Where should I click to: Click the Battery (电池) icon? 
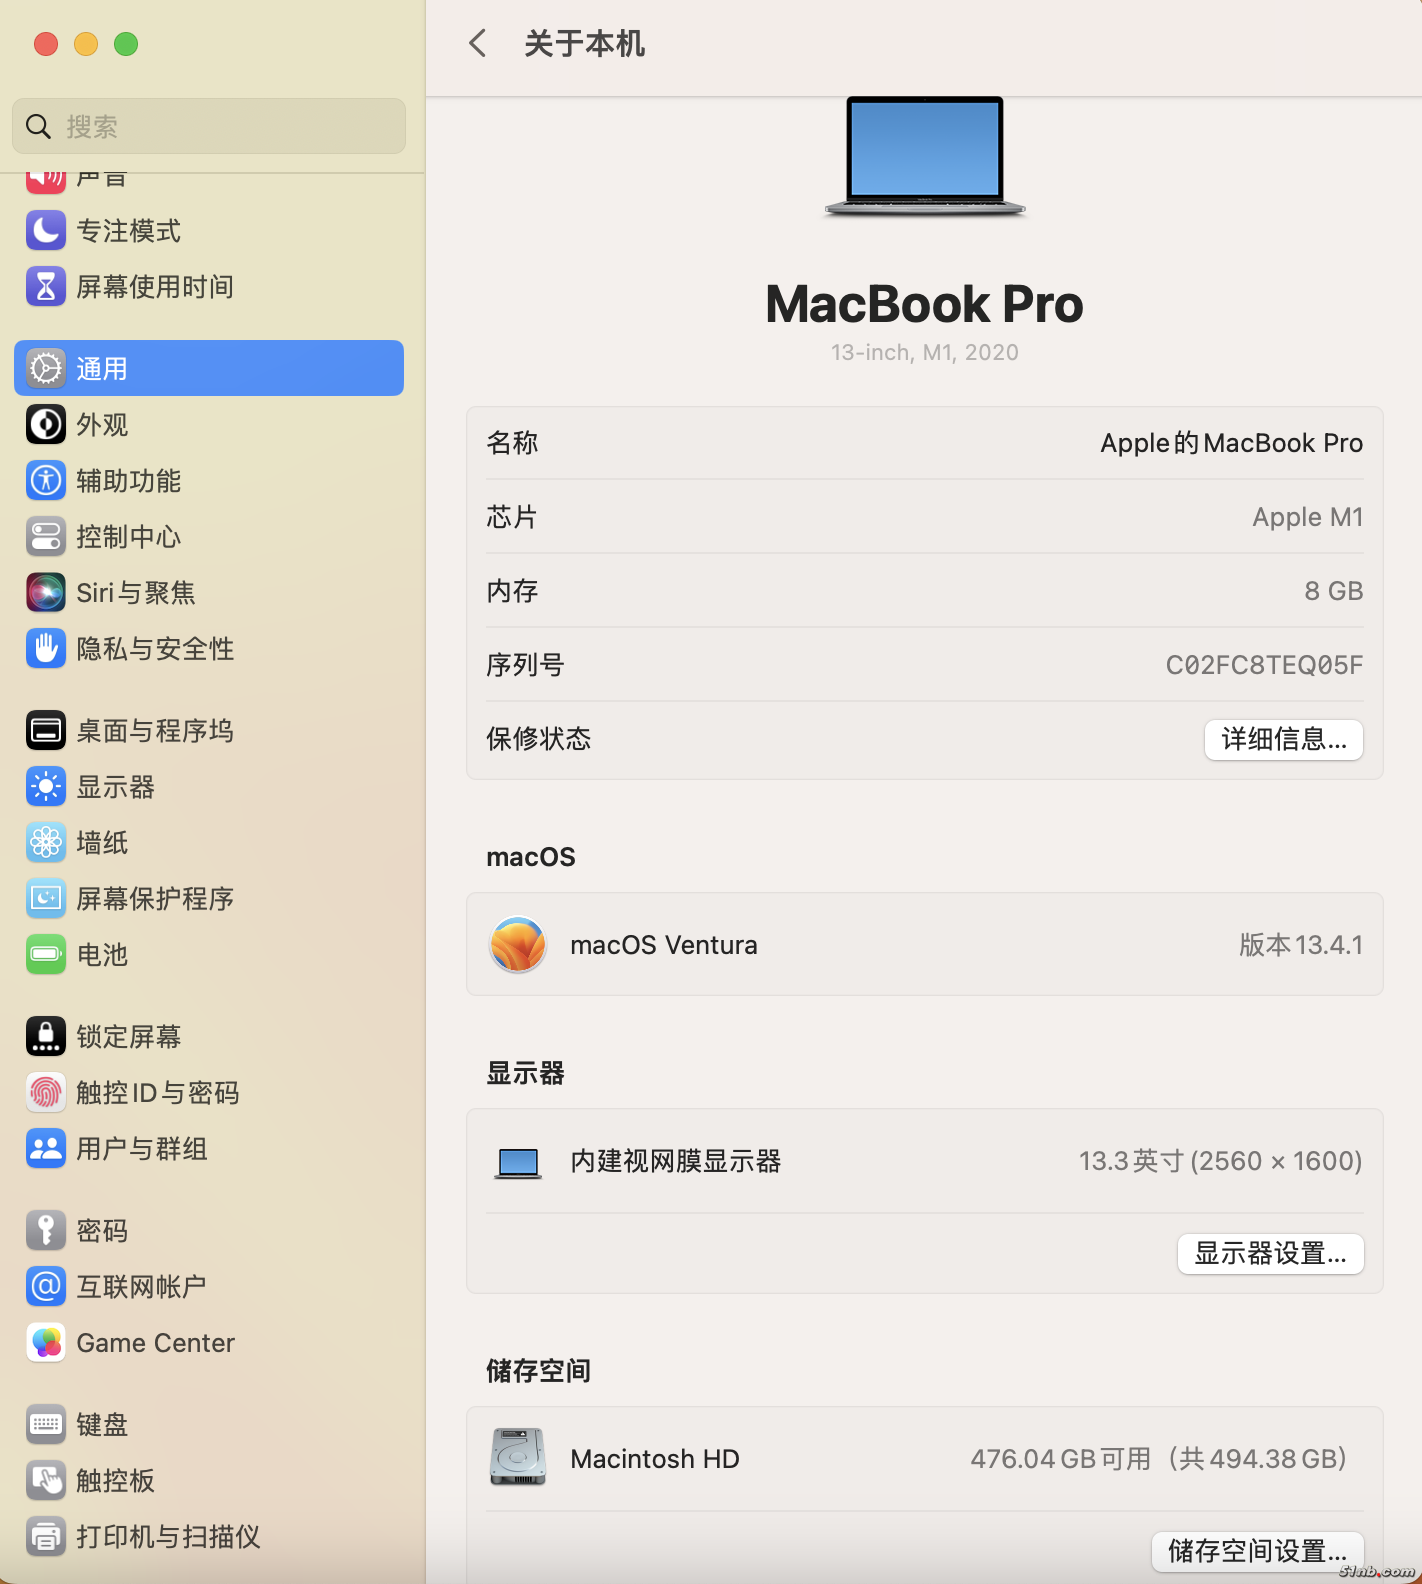pos(46,955)
